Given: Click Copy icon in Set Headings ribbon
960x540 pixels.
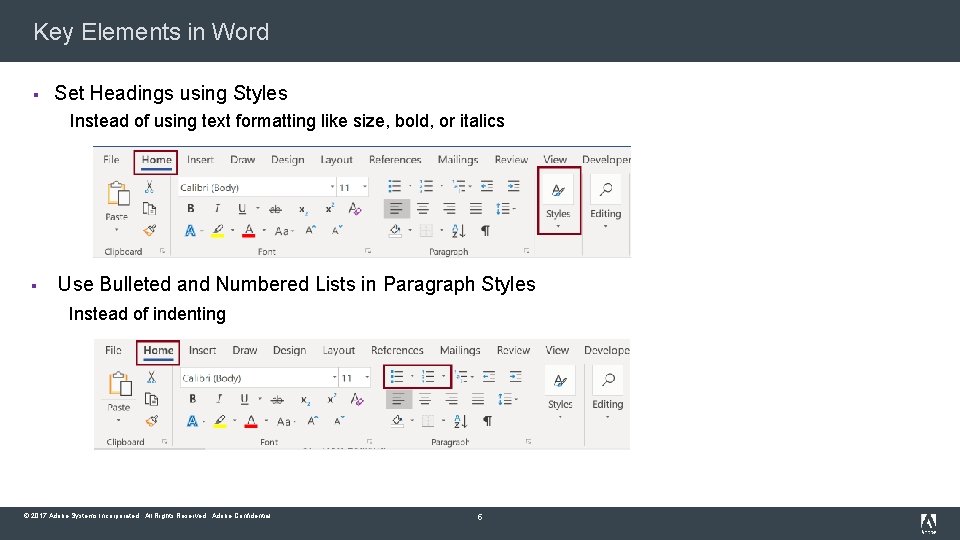Looking at the screenshot, I should tap(149, 209).
